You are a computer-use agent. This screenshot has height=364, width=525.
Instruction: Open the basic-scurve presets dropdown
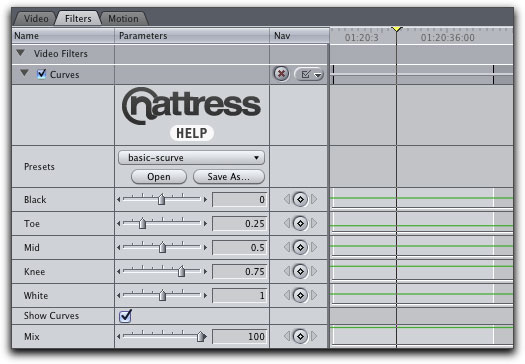(x=191, y=157)
